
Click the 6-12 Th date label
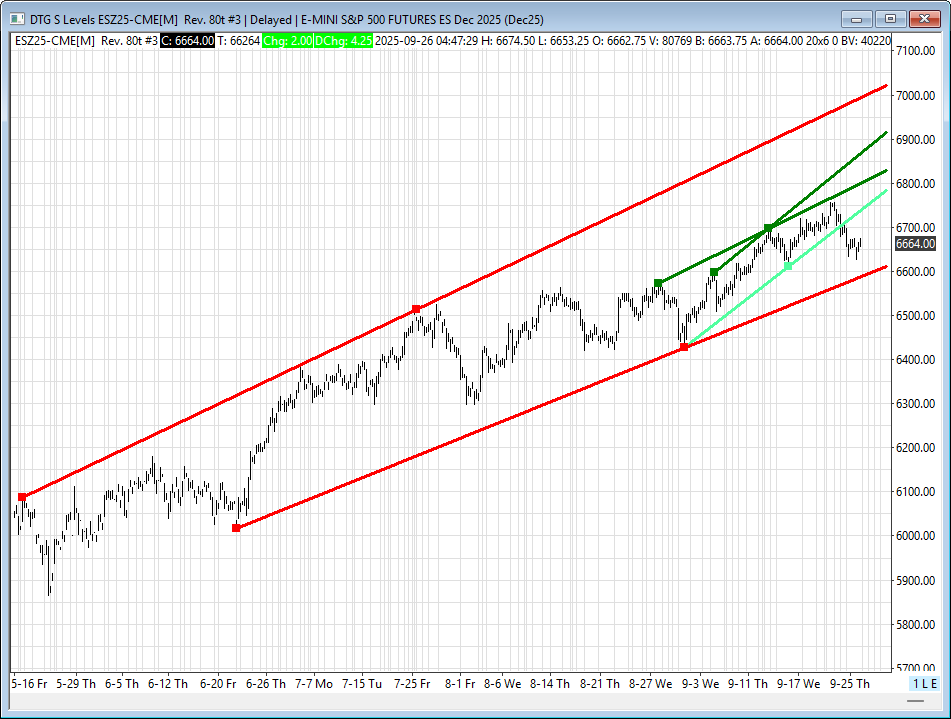168,684
